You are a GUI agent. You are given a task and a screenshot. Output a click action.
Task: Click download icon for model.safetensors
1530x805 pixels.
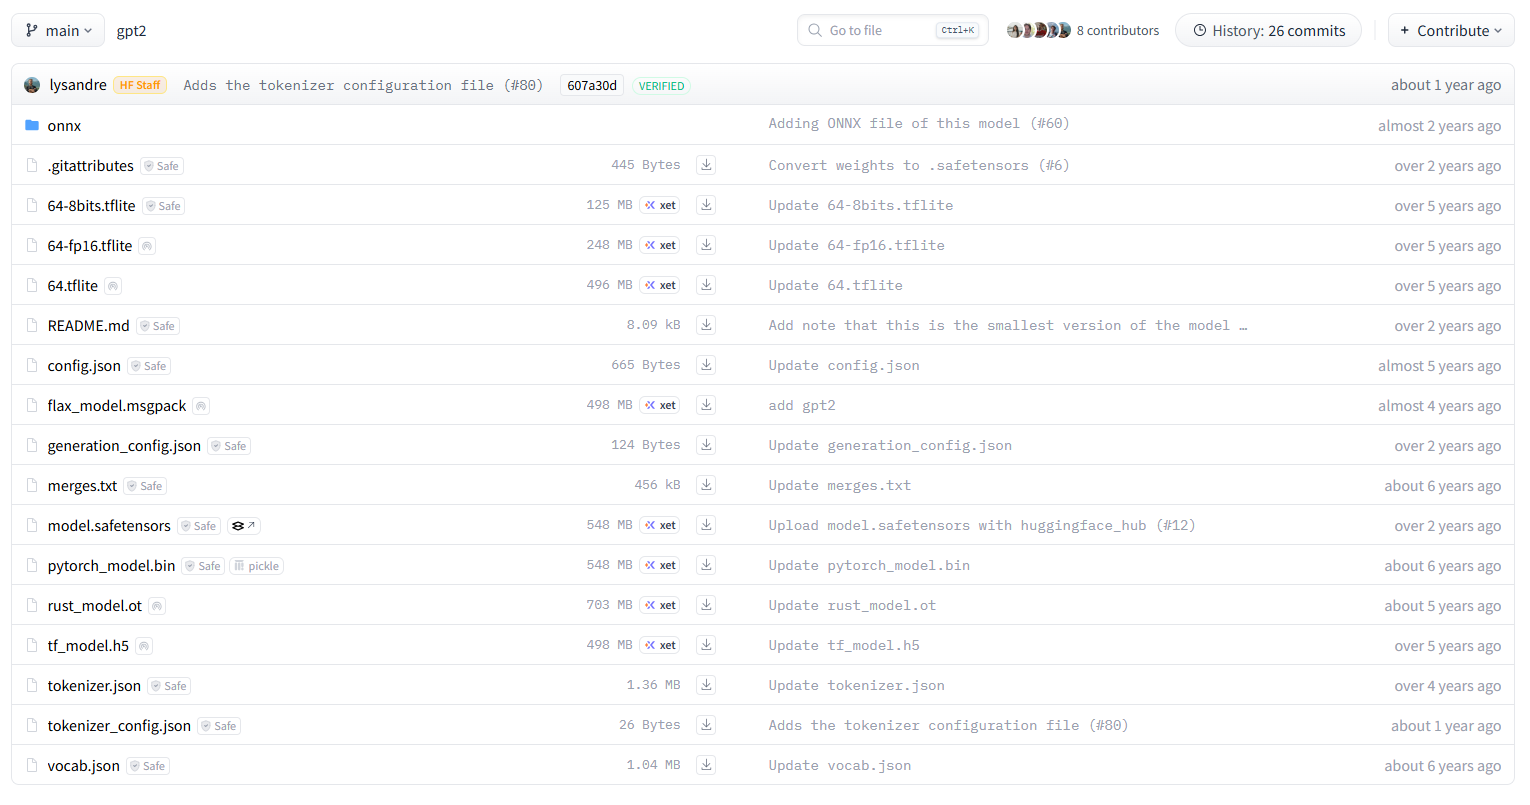coord(706,525)
